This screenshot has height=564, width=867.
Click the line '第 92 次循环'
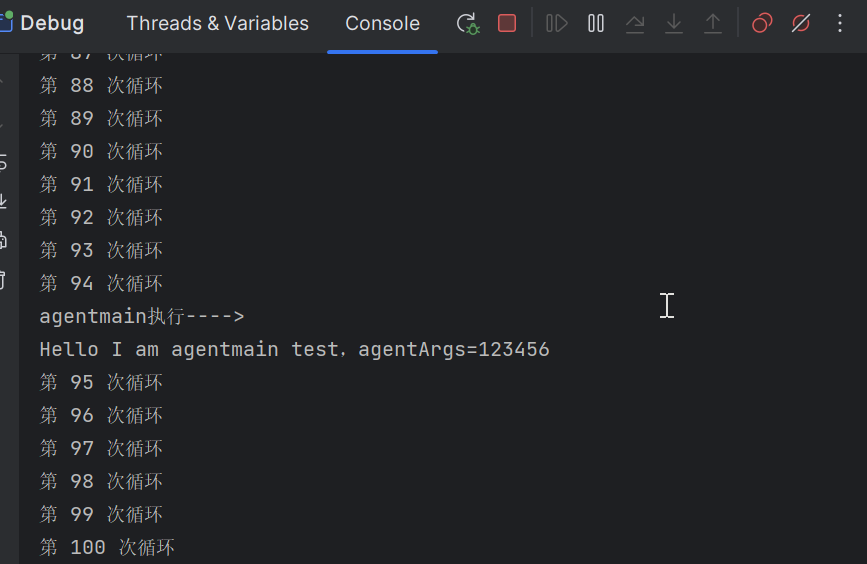[101, 217]
